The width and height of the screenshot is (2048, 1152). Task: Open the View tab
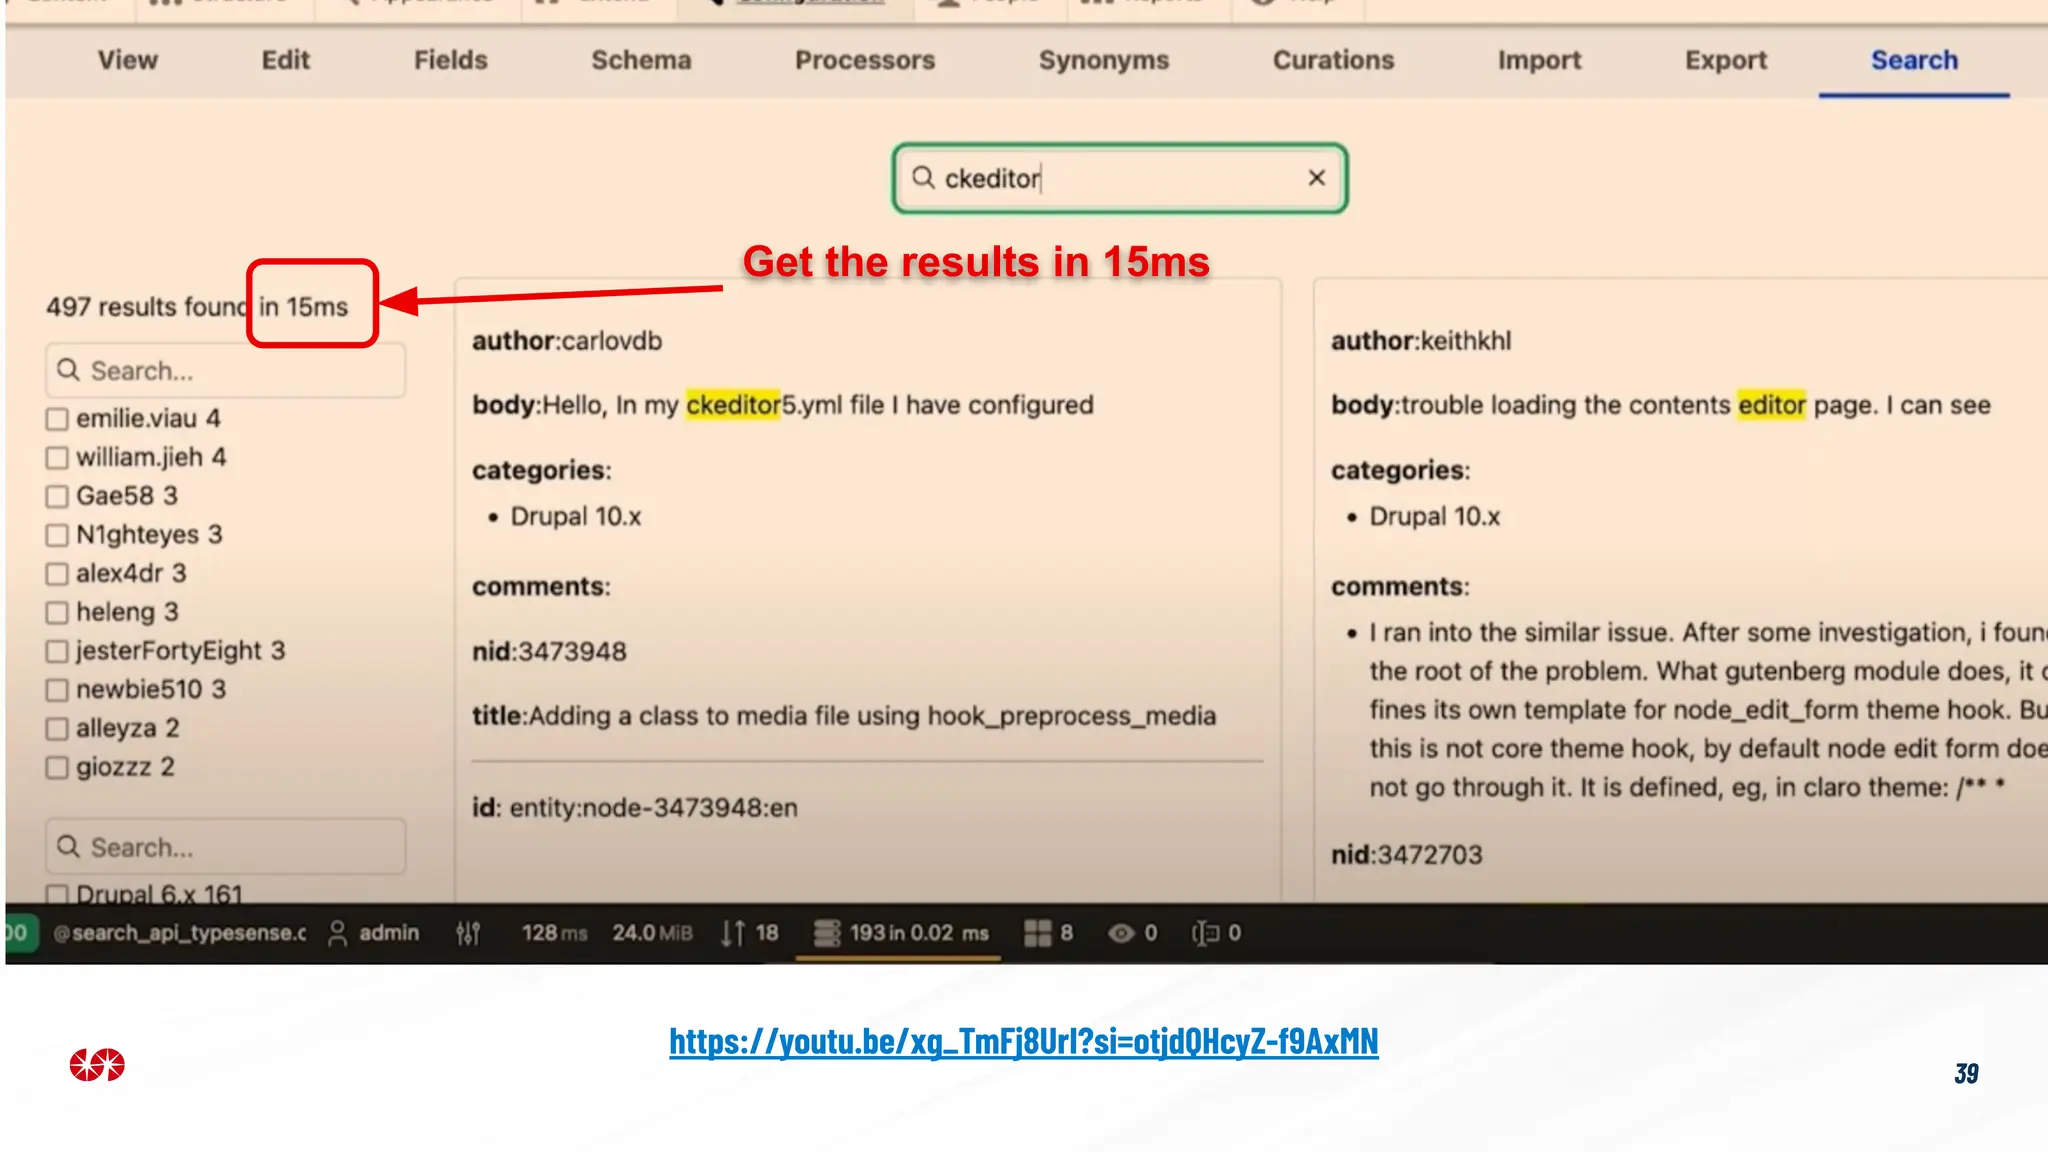coord(127,60)
